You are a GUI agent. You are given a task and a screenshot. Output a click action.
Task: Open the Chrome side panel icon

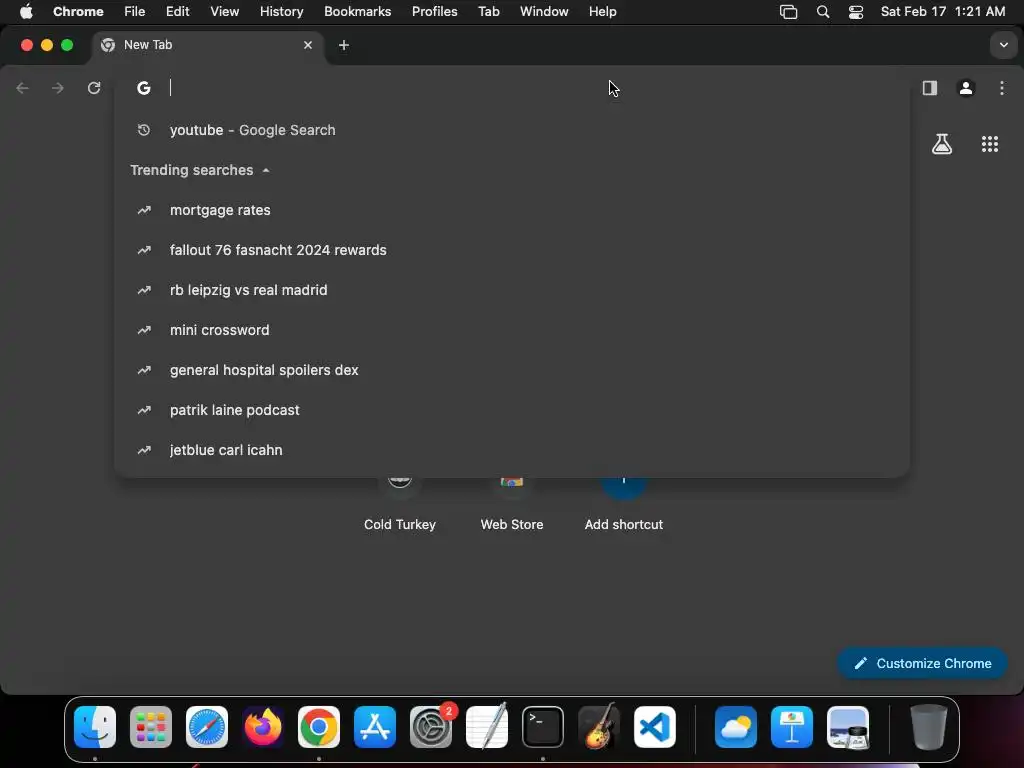tap(929, 88)
